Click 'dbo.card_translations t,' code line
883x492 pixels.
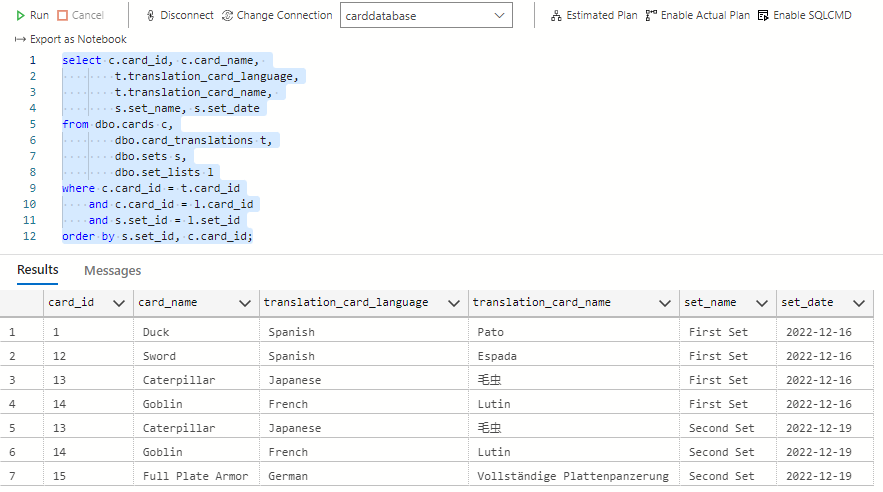(193, 140)
